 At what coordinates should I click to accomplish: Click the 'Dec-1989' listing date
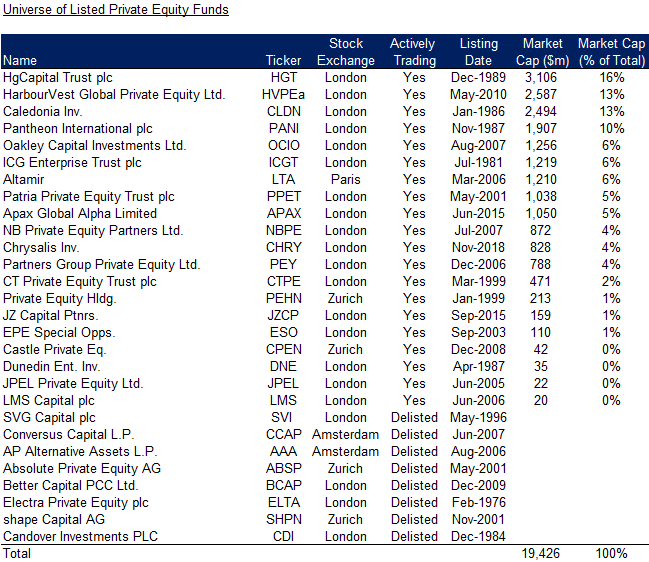click(478, 78)
